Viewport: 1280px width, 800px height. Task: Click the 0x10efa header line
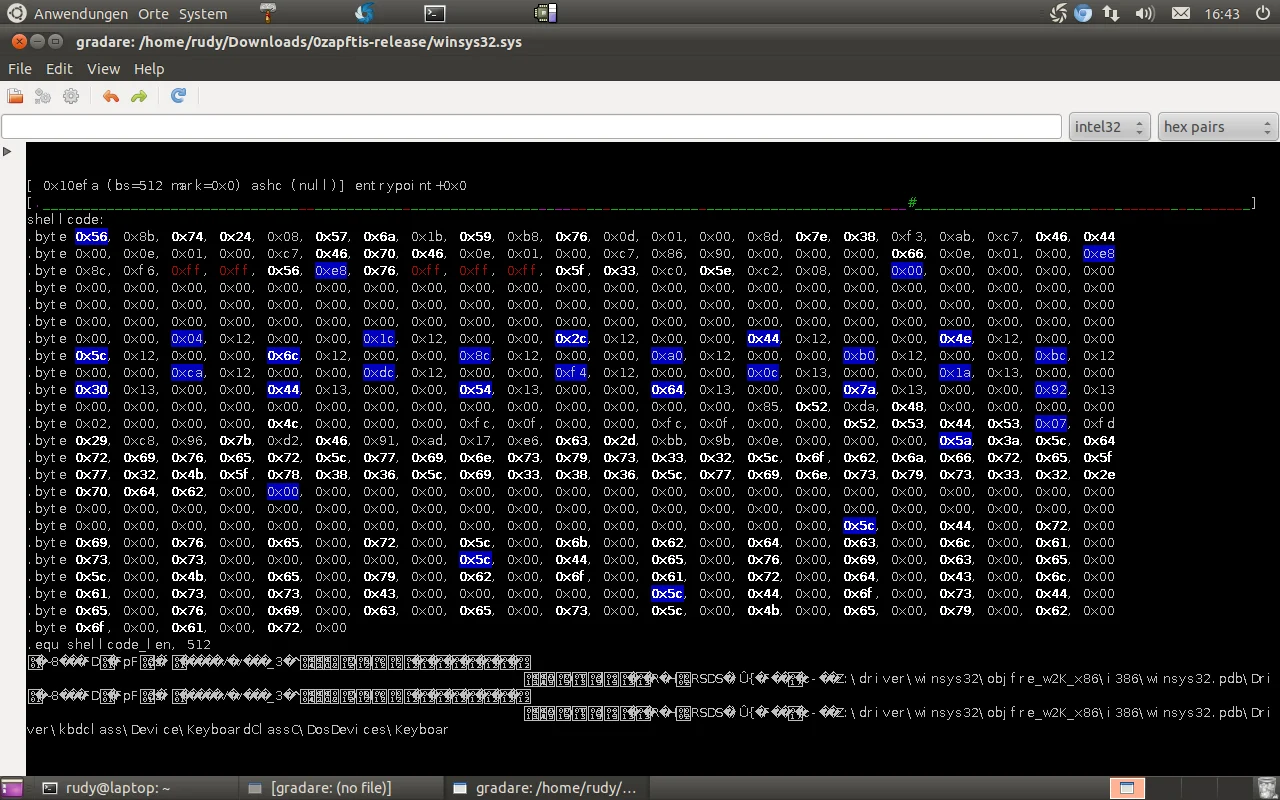pos(247,186)
